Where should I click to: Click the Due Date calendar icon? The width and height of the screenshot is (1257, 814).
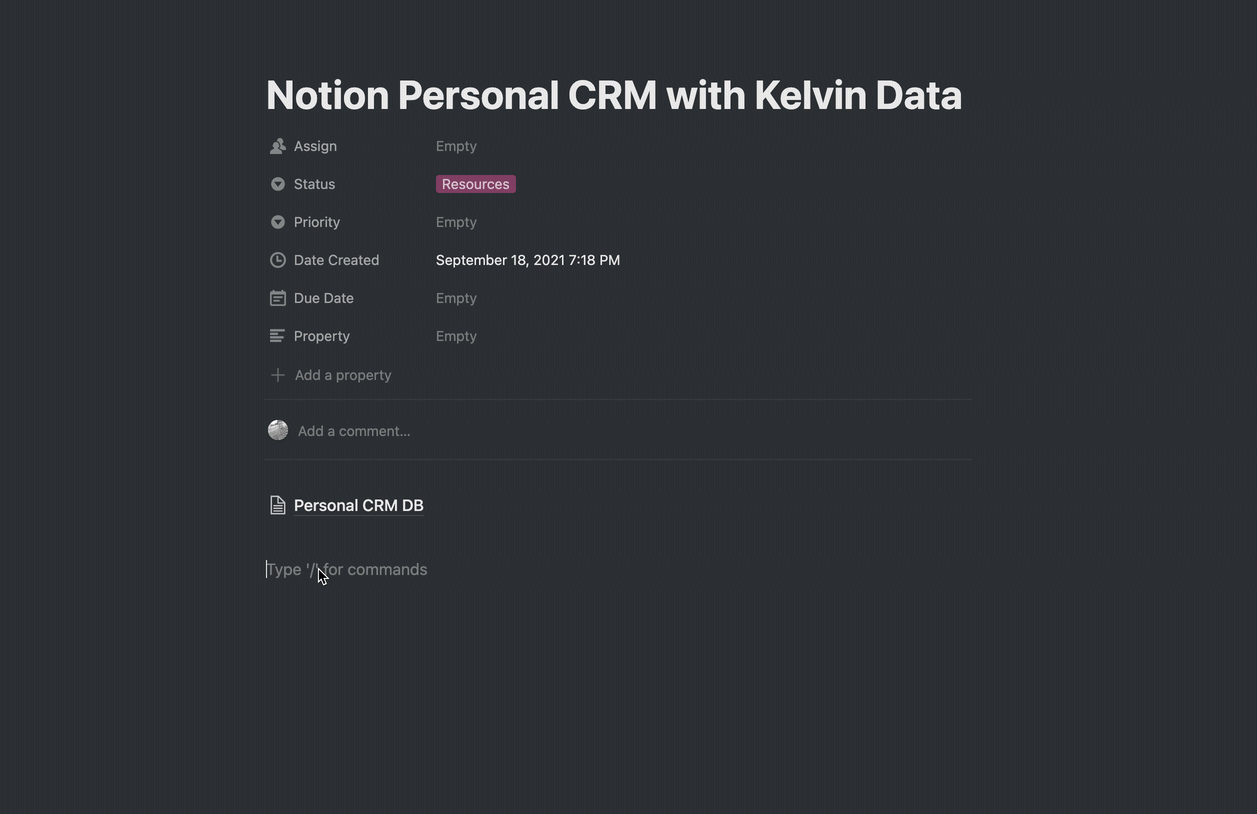278,298
